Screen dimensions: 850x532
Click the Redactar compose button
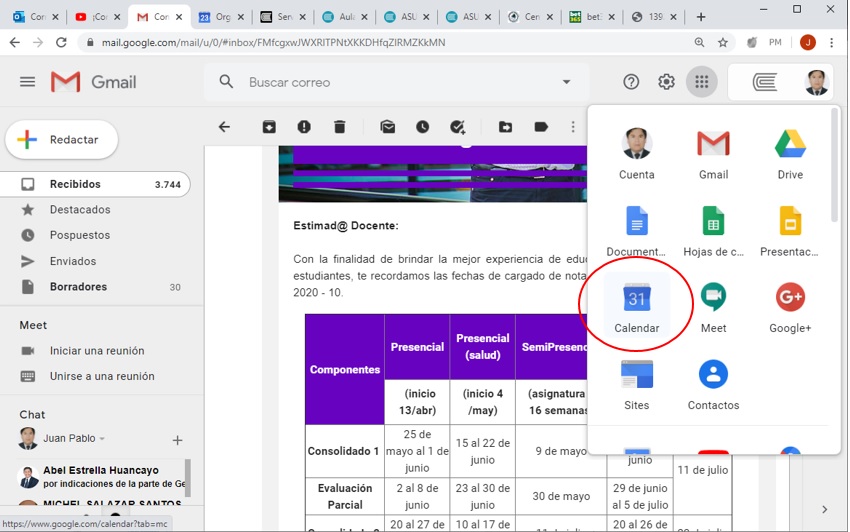click(x=61, y=140)
